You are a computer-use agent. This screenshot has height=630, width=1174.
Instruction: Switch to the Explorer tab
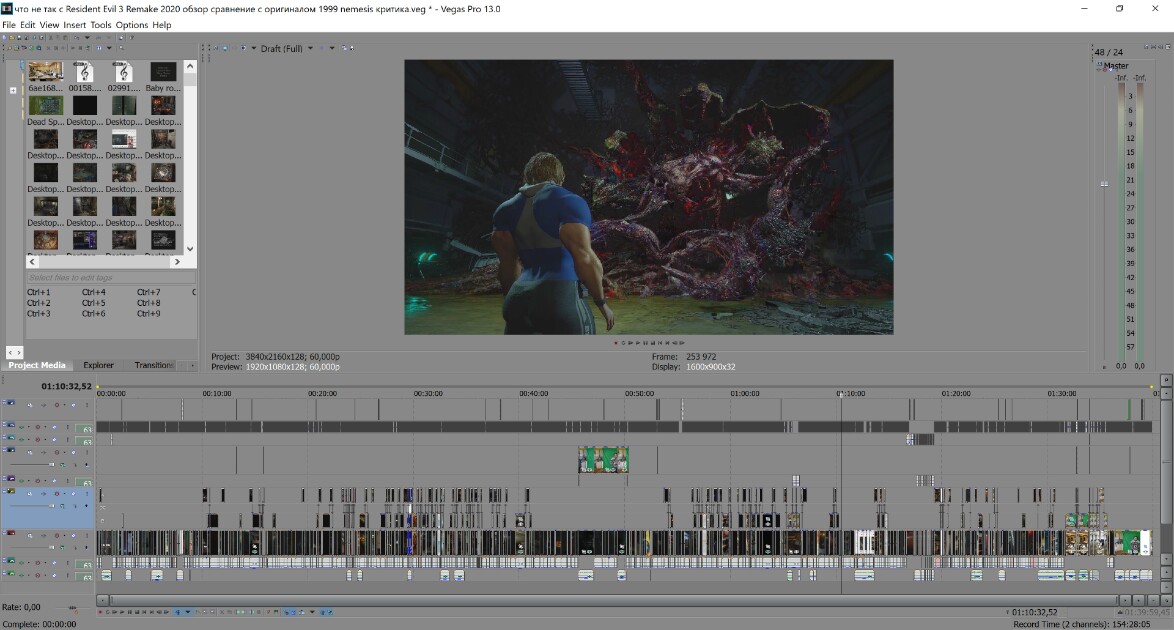tap(98, 365)
